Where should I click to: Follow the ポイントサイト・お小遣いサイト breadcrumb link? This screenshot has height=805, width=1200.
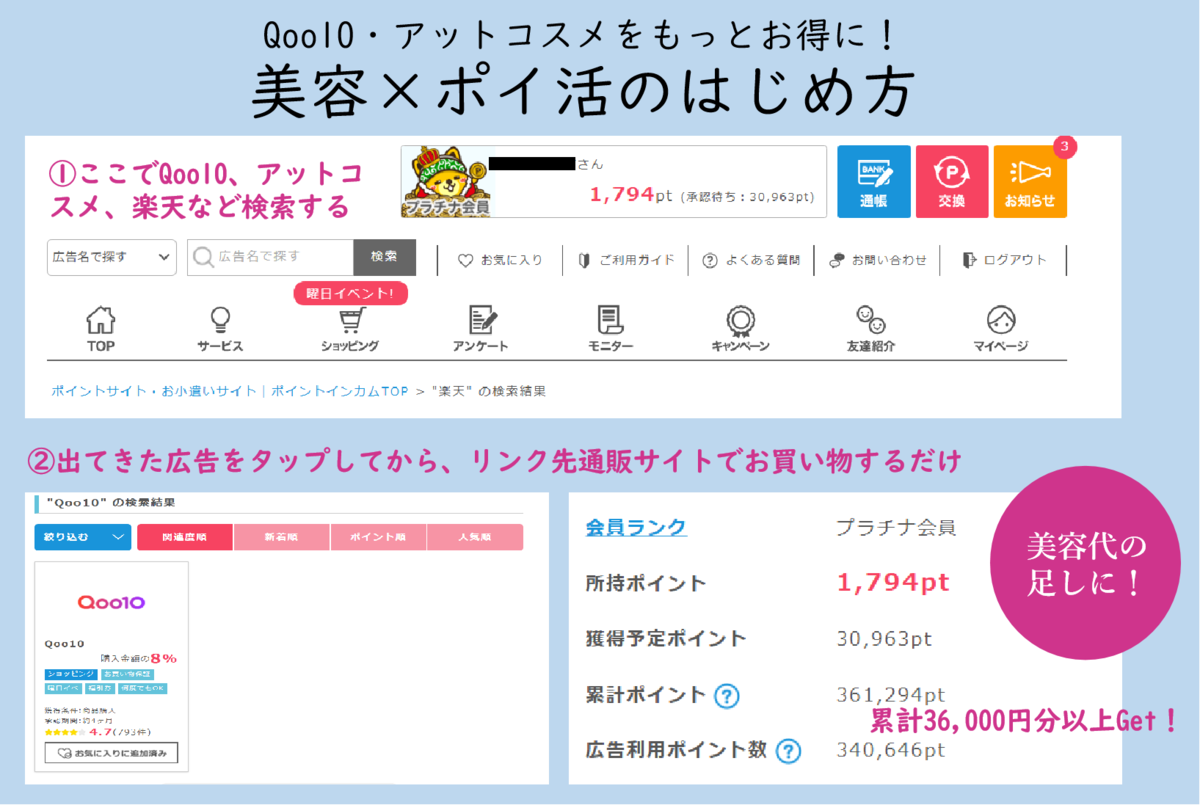click(154, 391)
